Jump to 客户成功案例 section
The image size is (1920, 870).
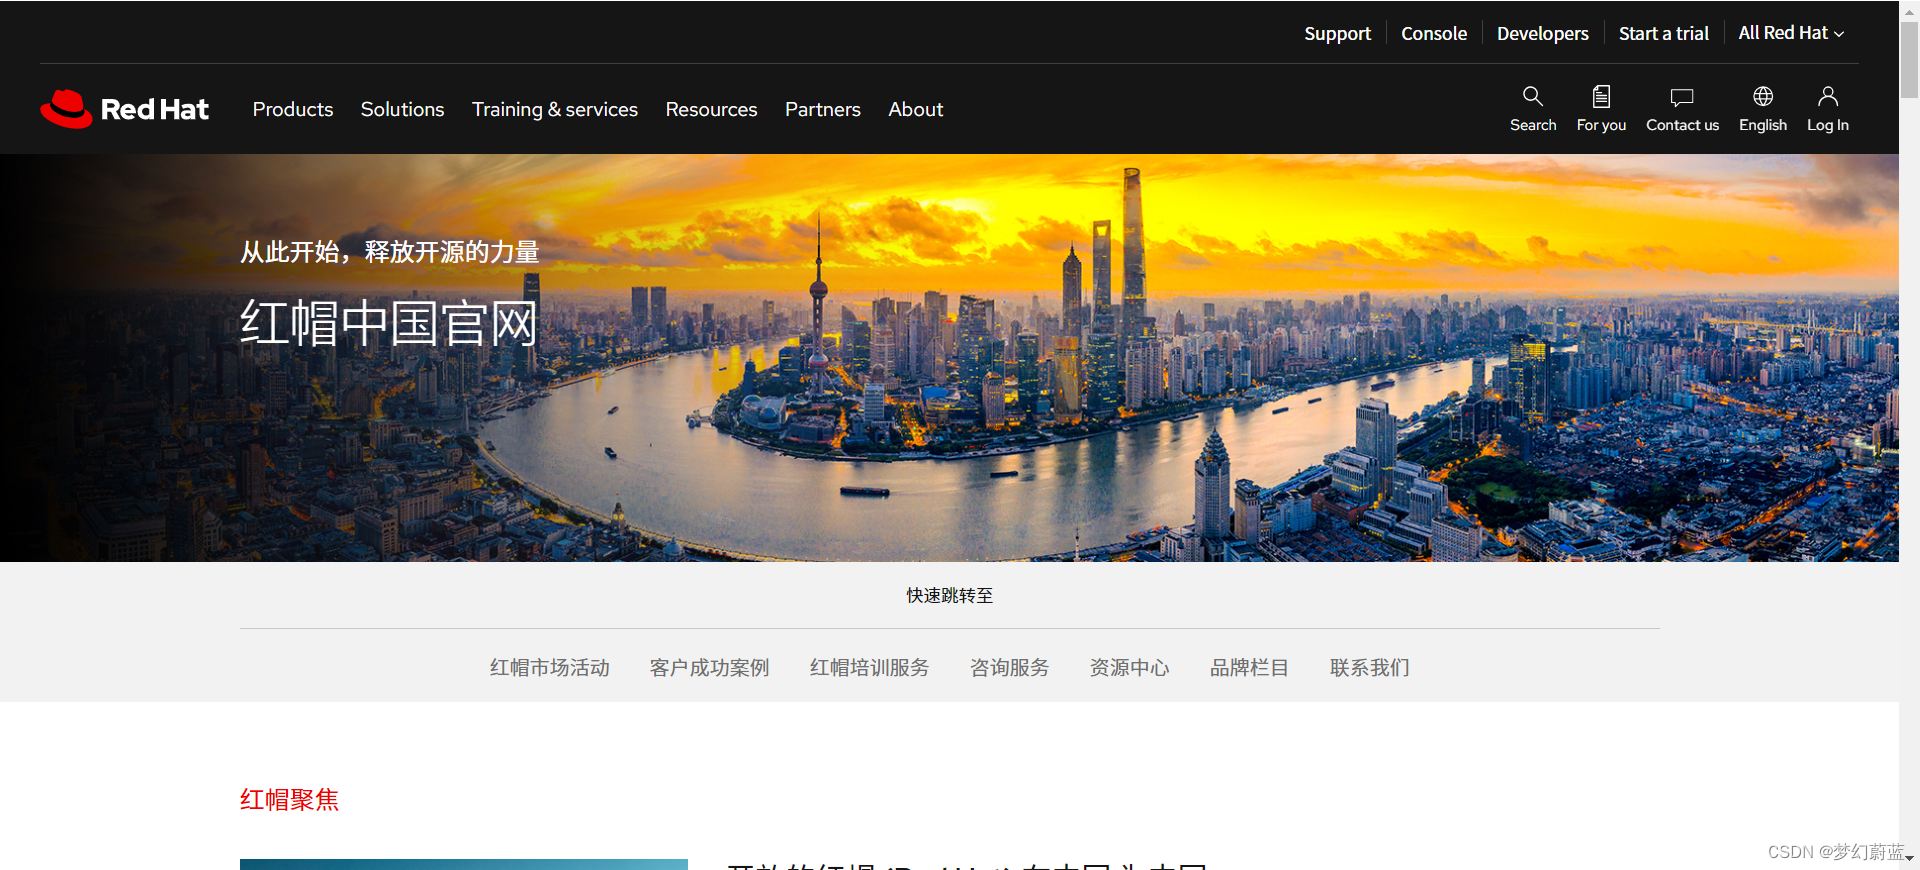[710, 667]
